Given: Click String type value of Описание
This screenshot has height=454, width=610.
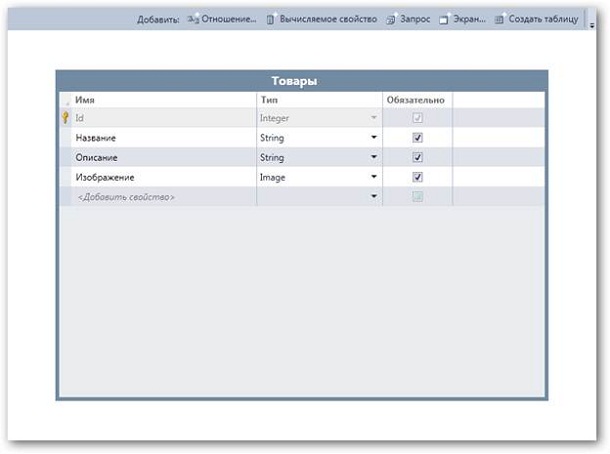Looking at the screenshot, I should tap(272, 158).
